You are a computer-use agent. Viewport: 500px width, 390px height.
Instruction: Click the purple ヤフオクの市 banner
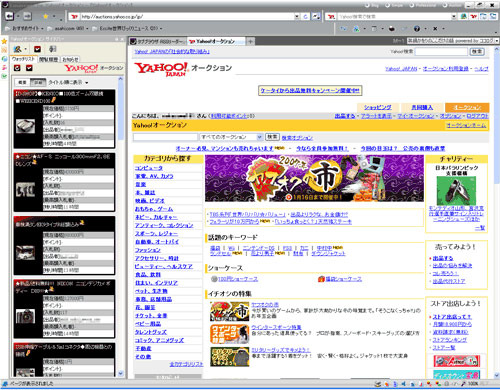tap(314, 178)
